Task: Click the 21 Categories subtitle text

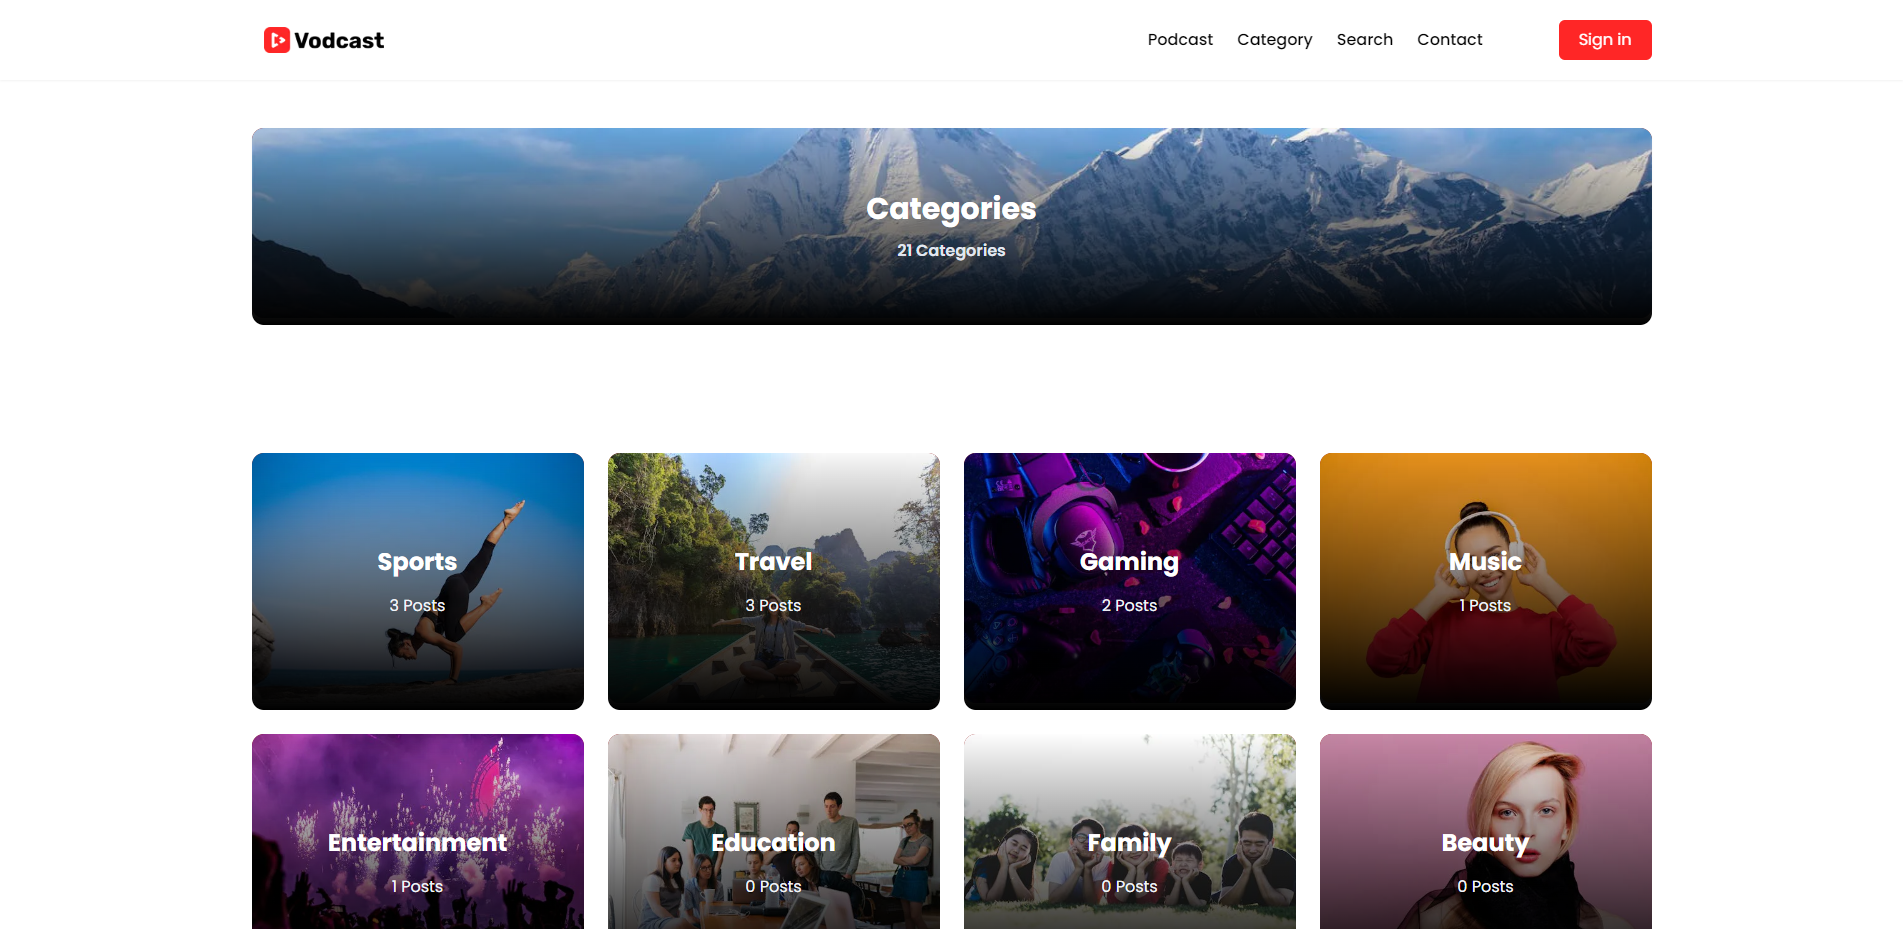Action: pyautogui.click(x=951, y=251)
